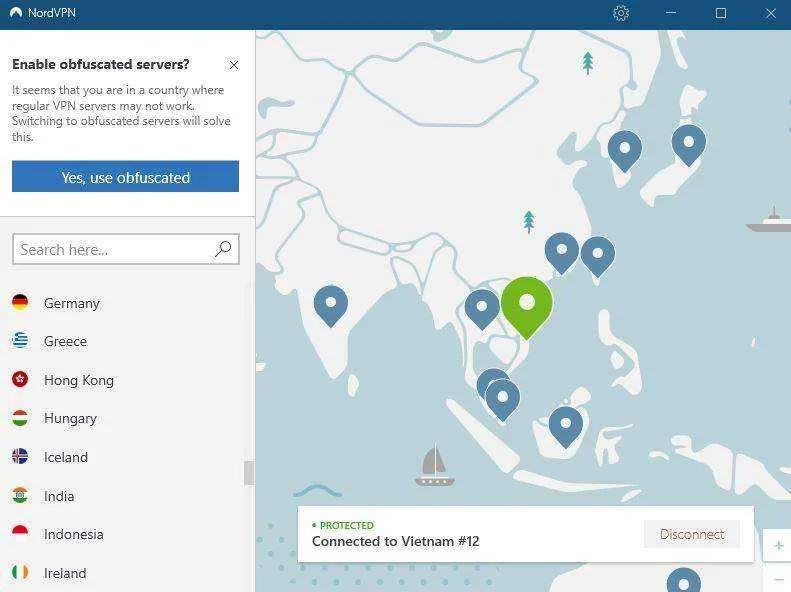Choose India in country list
Image resolution: width=791 pixels, height=592 pixels.
[x=59, y=496]
